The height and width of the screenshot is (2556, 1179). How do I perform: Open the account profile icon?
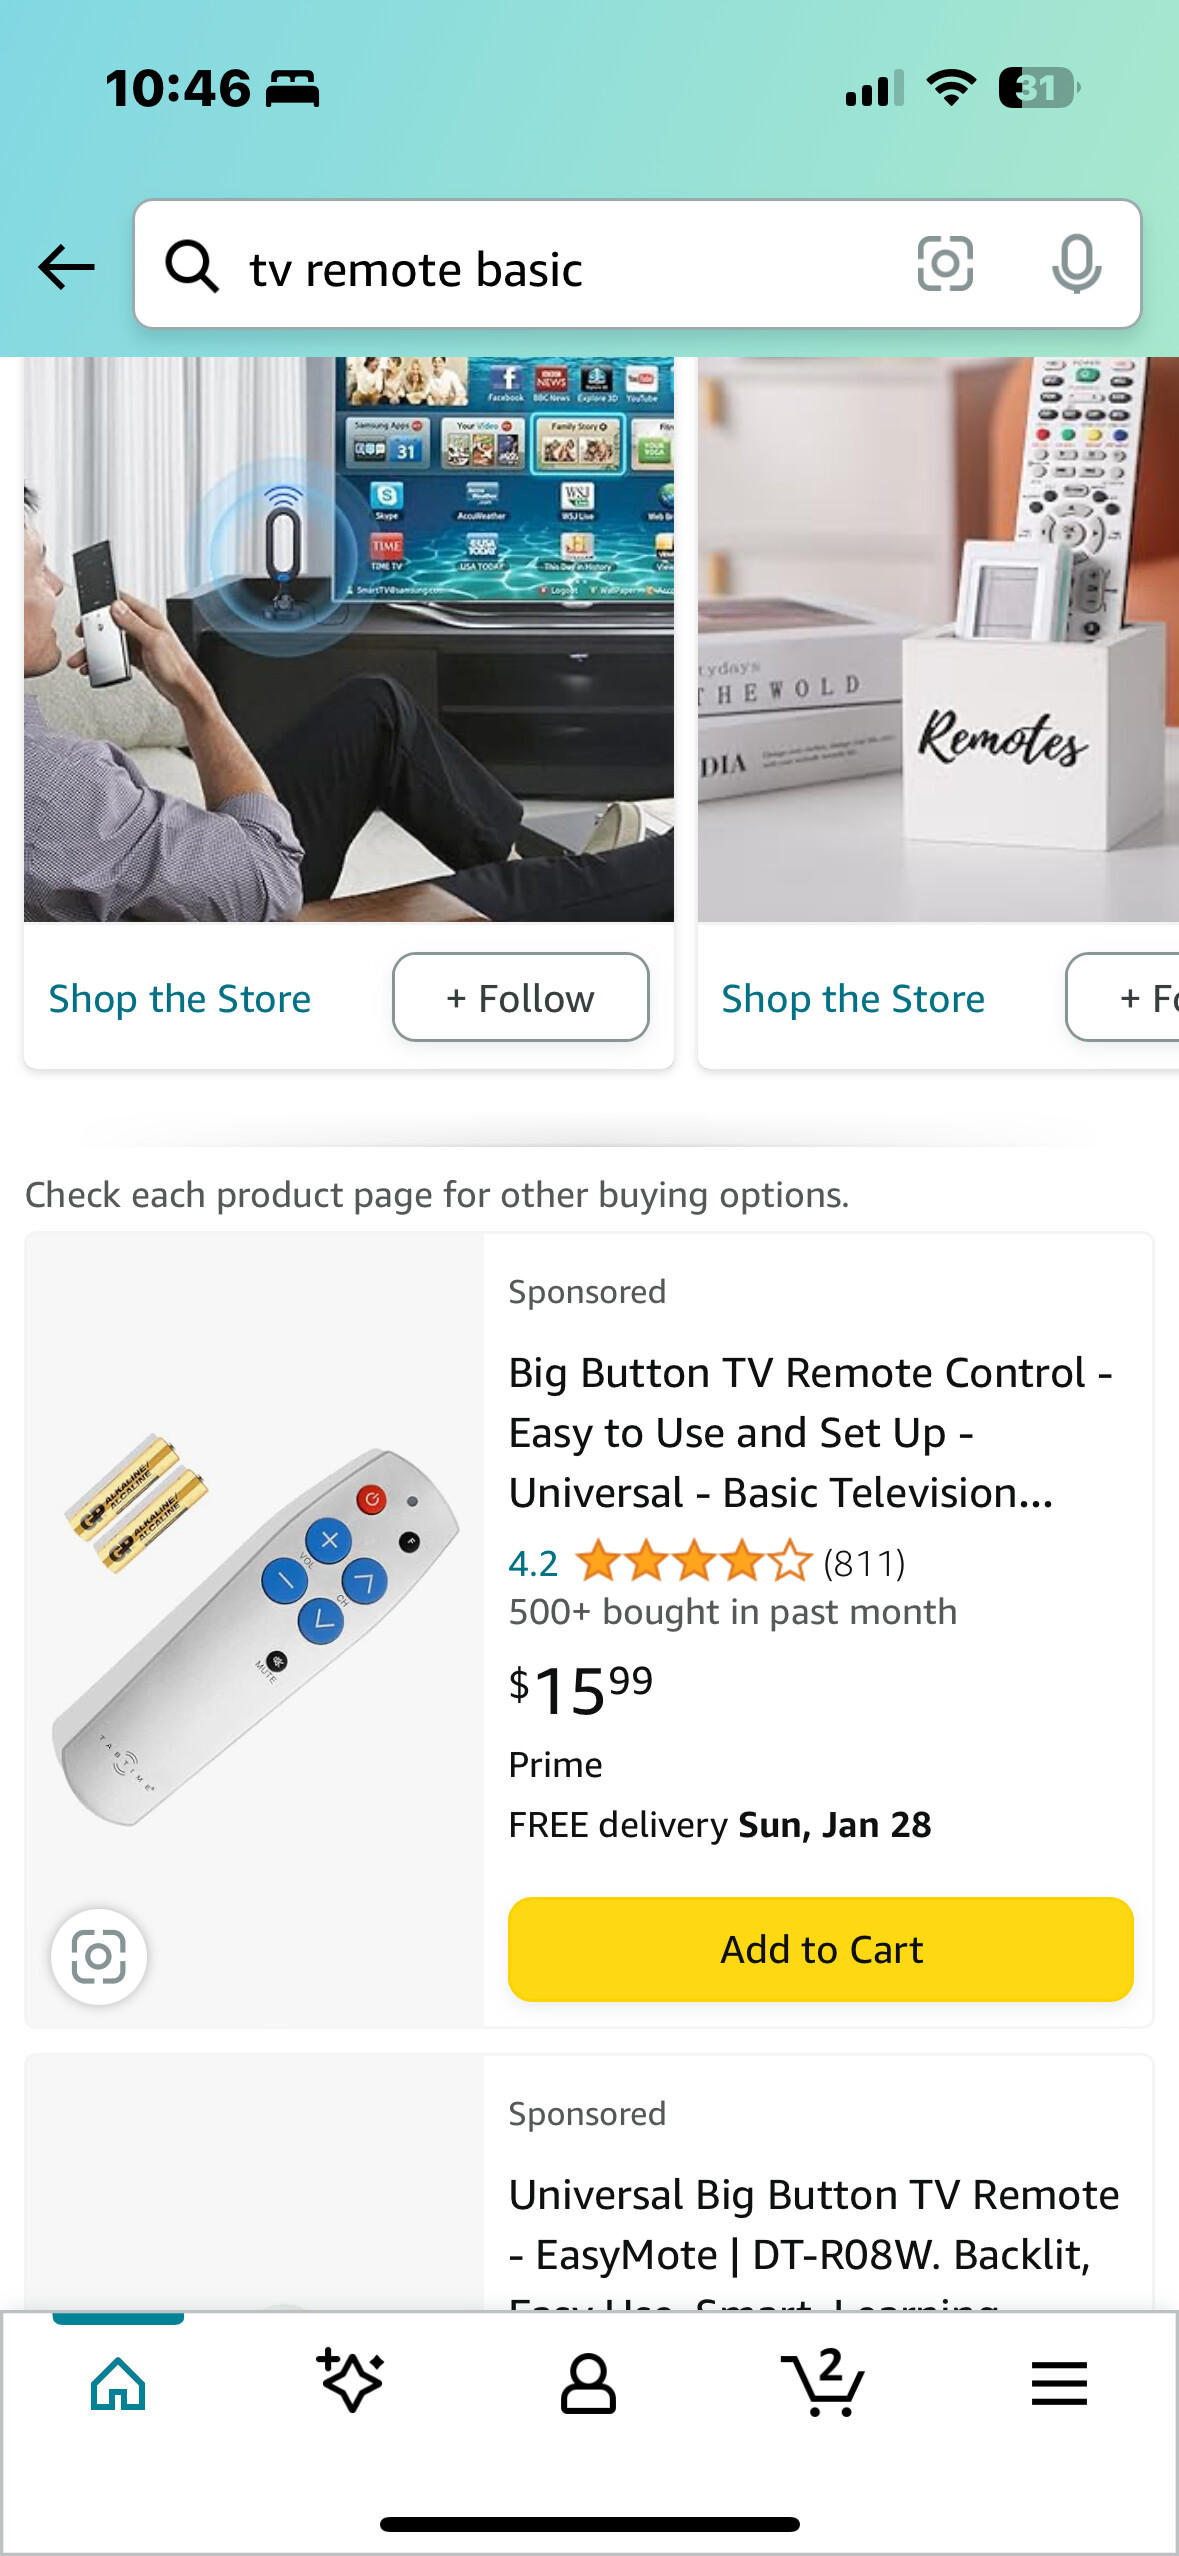point(588,2384)
